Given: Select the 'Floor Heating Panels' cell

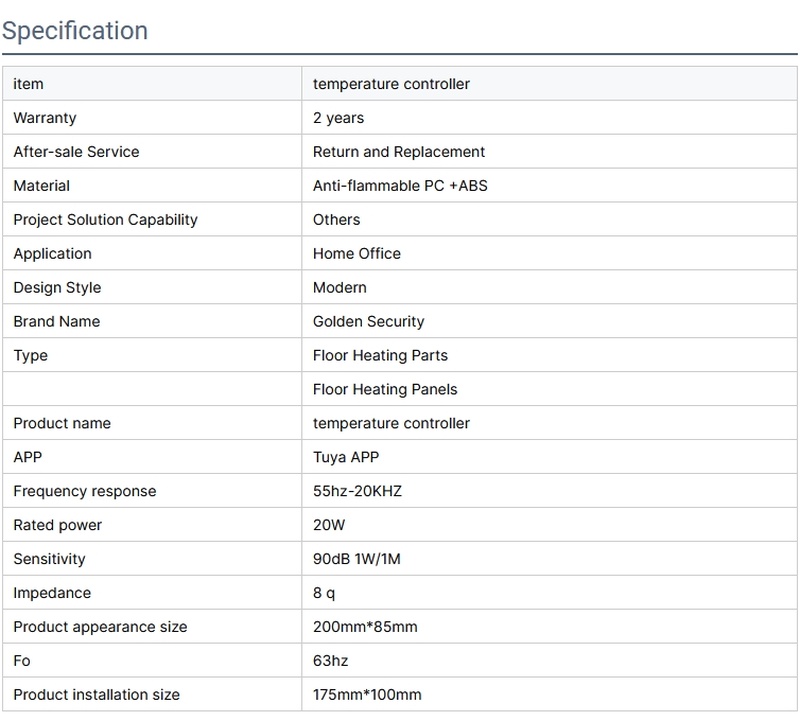Looking at the screenshot, I should (x=385, y=390).
